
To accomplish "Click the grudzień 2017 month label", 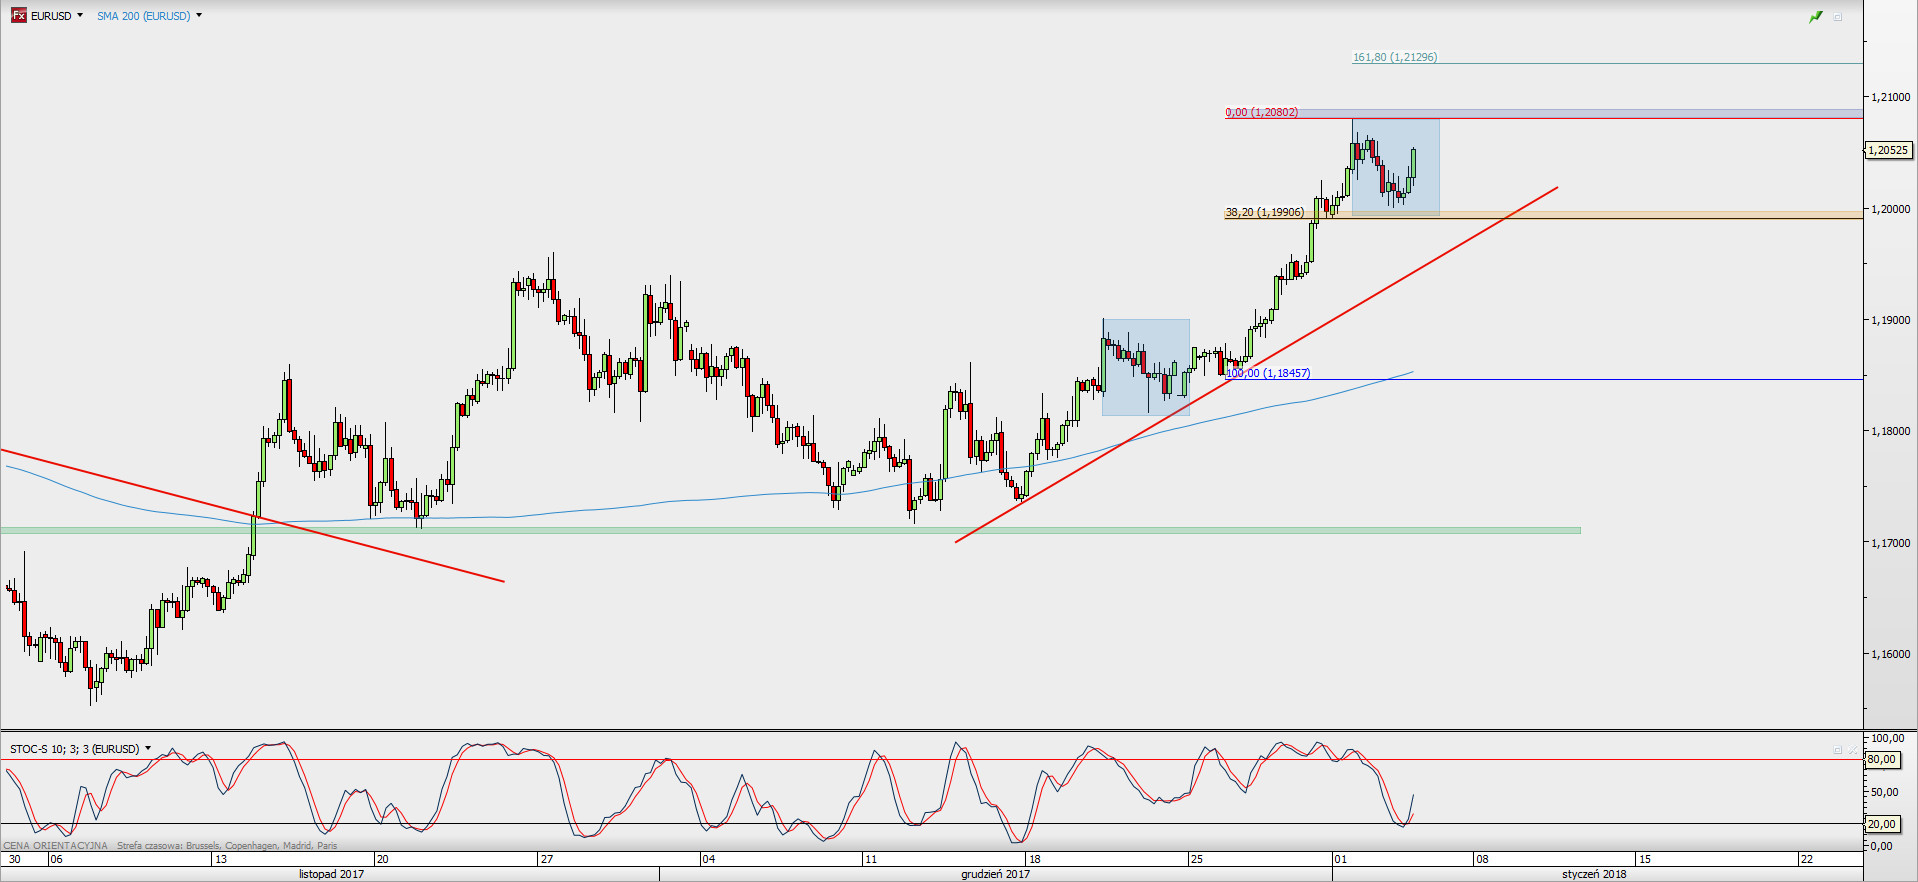I will [x=996, y=874].
